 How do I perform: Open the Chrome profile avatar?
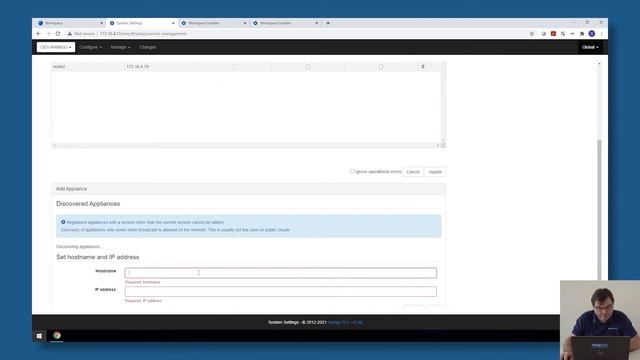click(x=592, y=34)
